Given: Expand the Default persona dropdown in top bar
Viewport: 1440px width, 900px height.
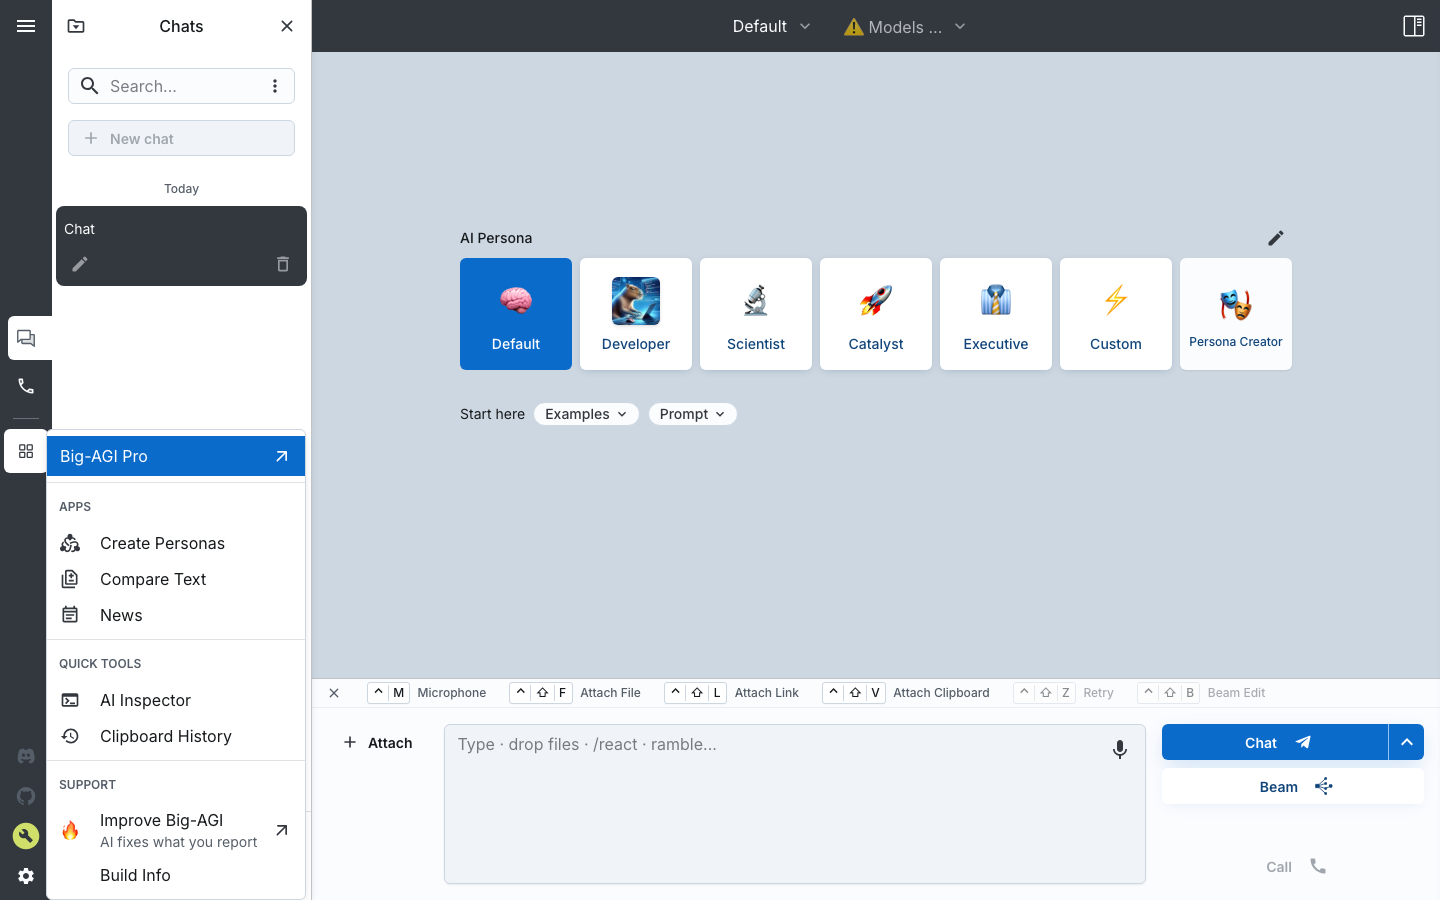Looking at the screenshot, I should click(771, 26).
